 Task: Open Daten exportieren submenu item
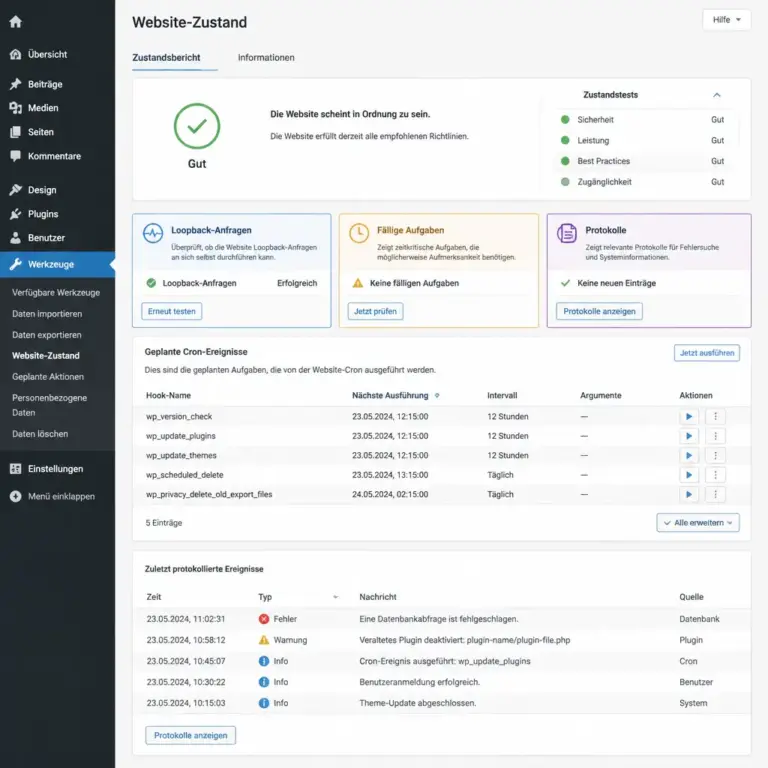(47, 335)
